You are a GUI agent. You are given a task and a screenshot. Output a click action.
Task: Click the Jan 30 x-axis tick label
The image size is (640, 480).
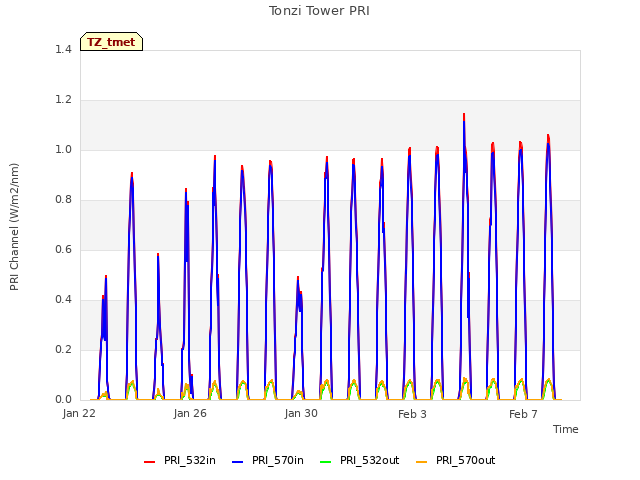(x=301, y=413)
